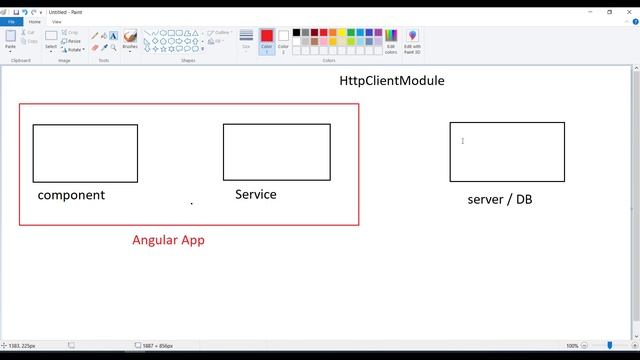Select the Color picker eyedropper tool

point(104,48)
